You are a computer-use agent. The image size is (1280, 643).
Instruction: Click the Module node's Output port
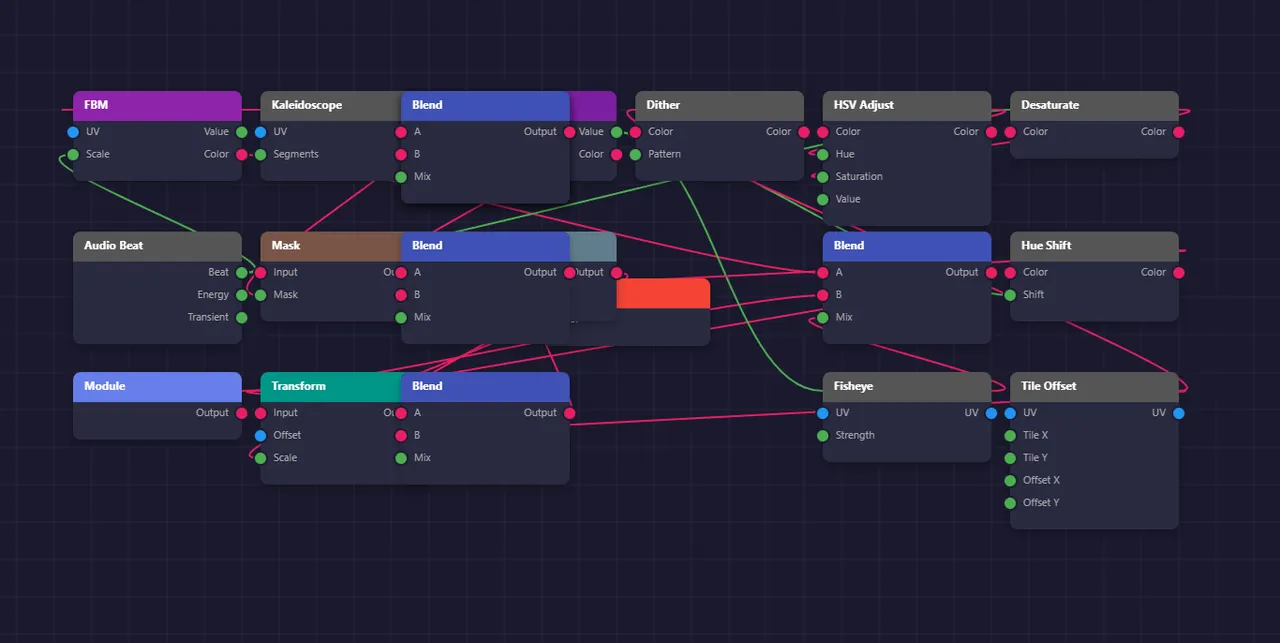pos(241,413)
